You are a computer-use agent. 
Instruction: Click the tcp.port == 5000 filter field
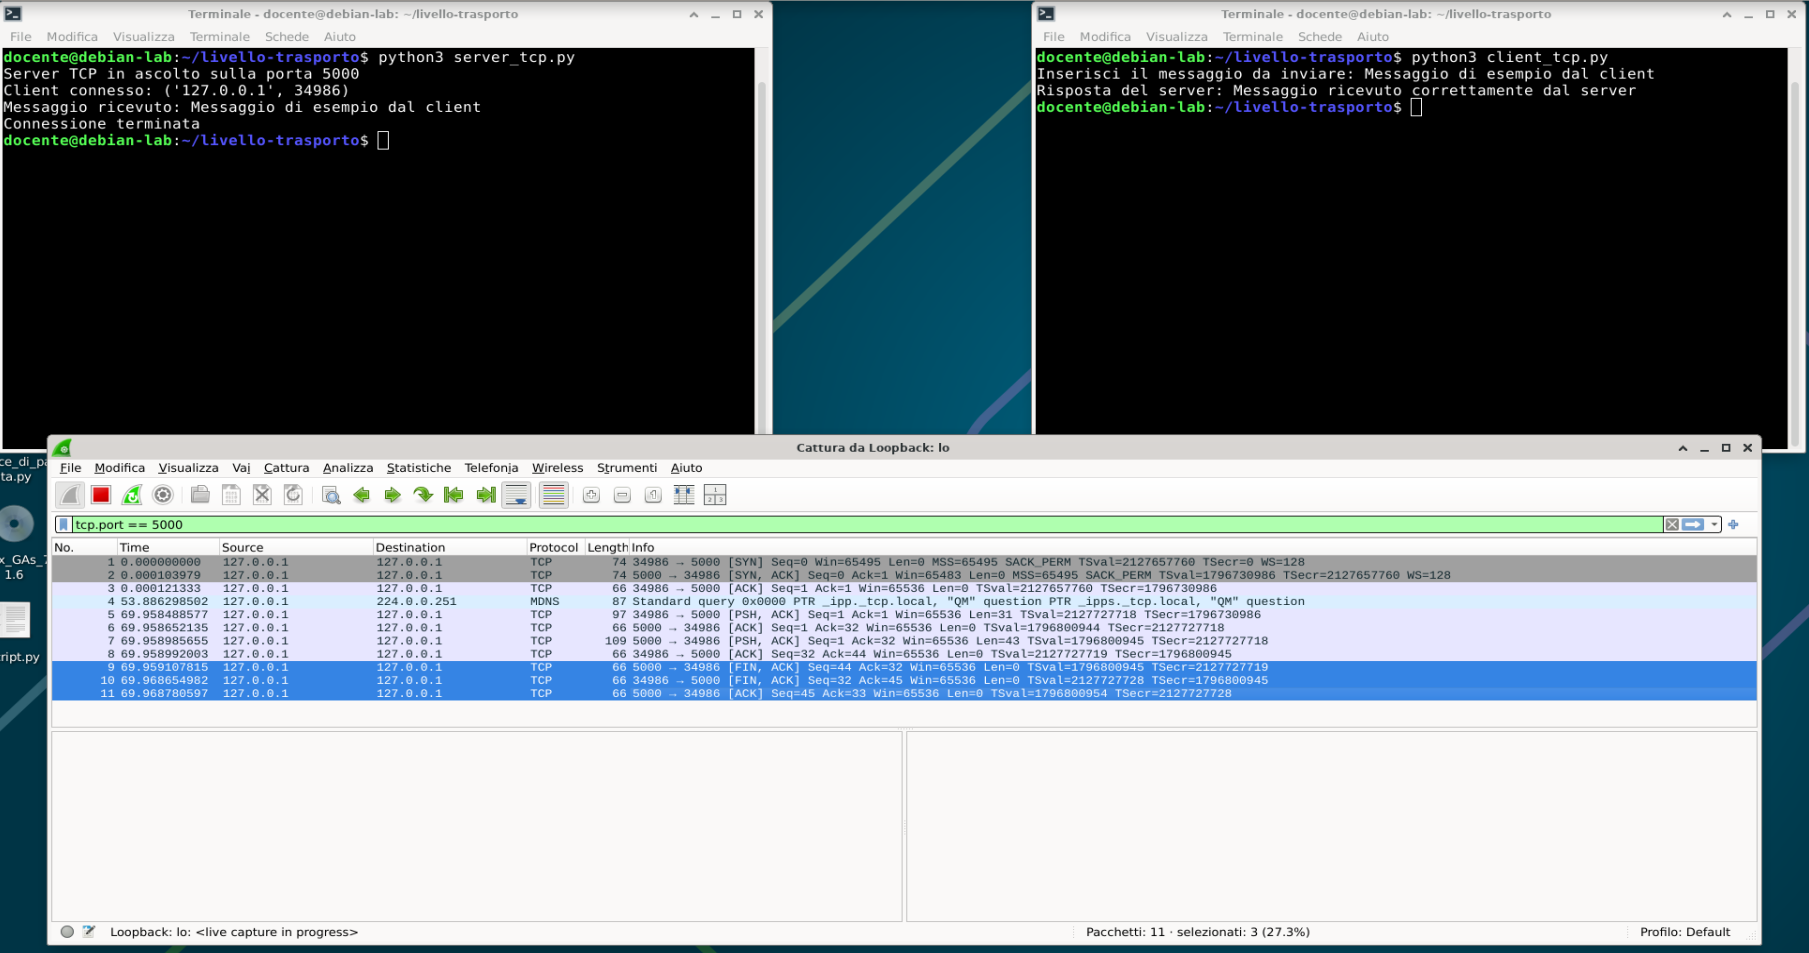[866, 524]
